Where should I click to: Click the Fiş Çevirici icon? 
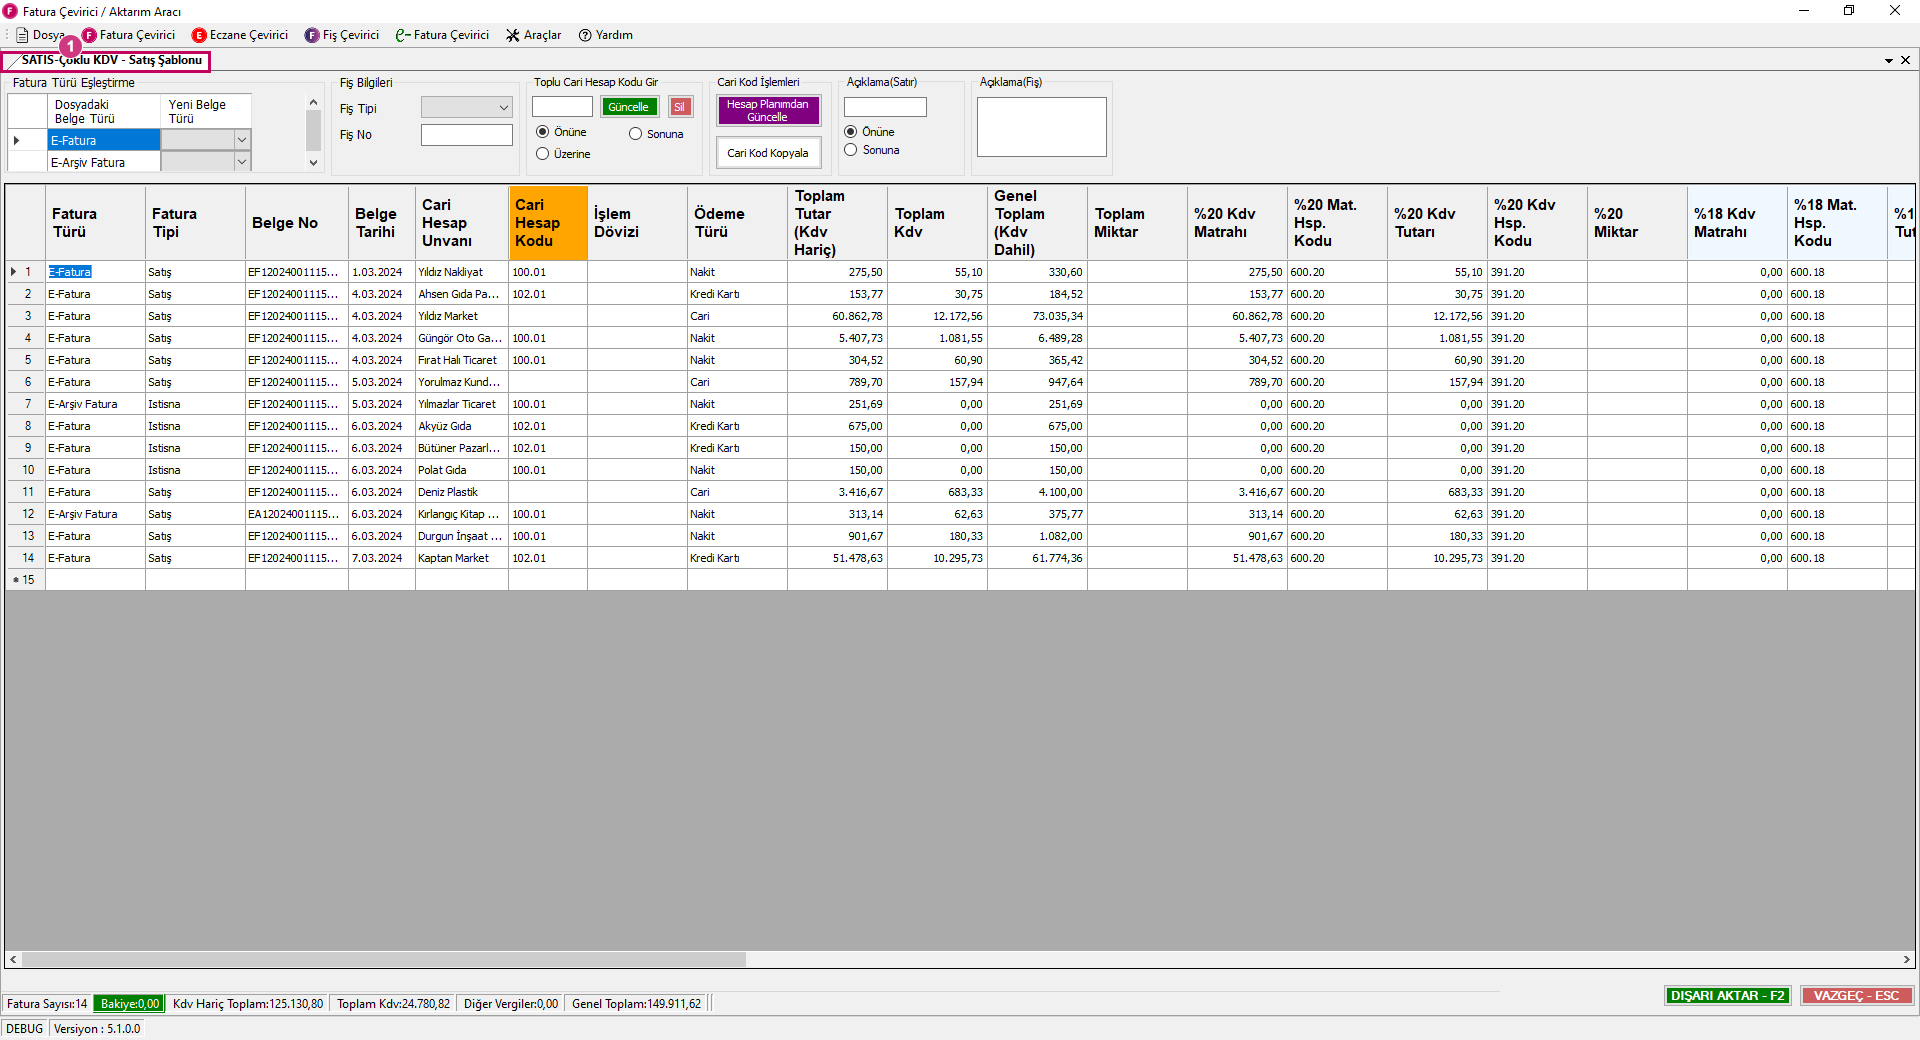point(312,35)
